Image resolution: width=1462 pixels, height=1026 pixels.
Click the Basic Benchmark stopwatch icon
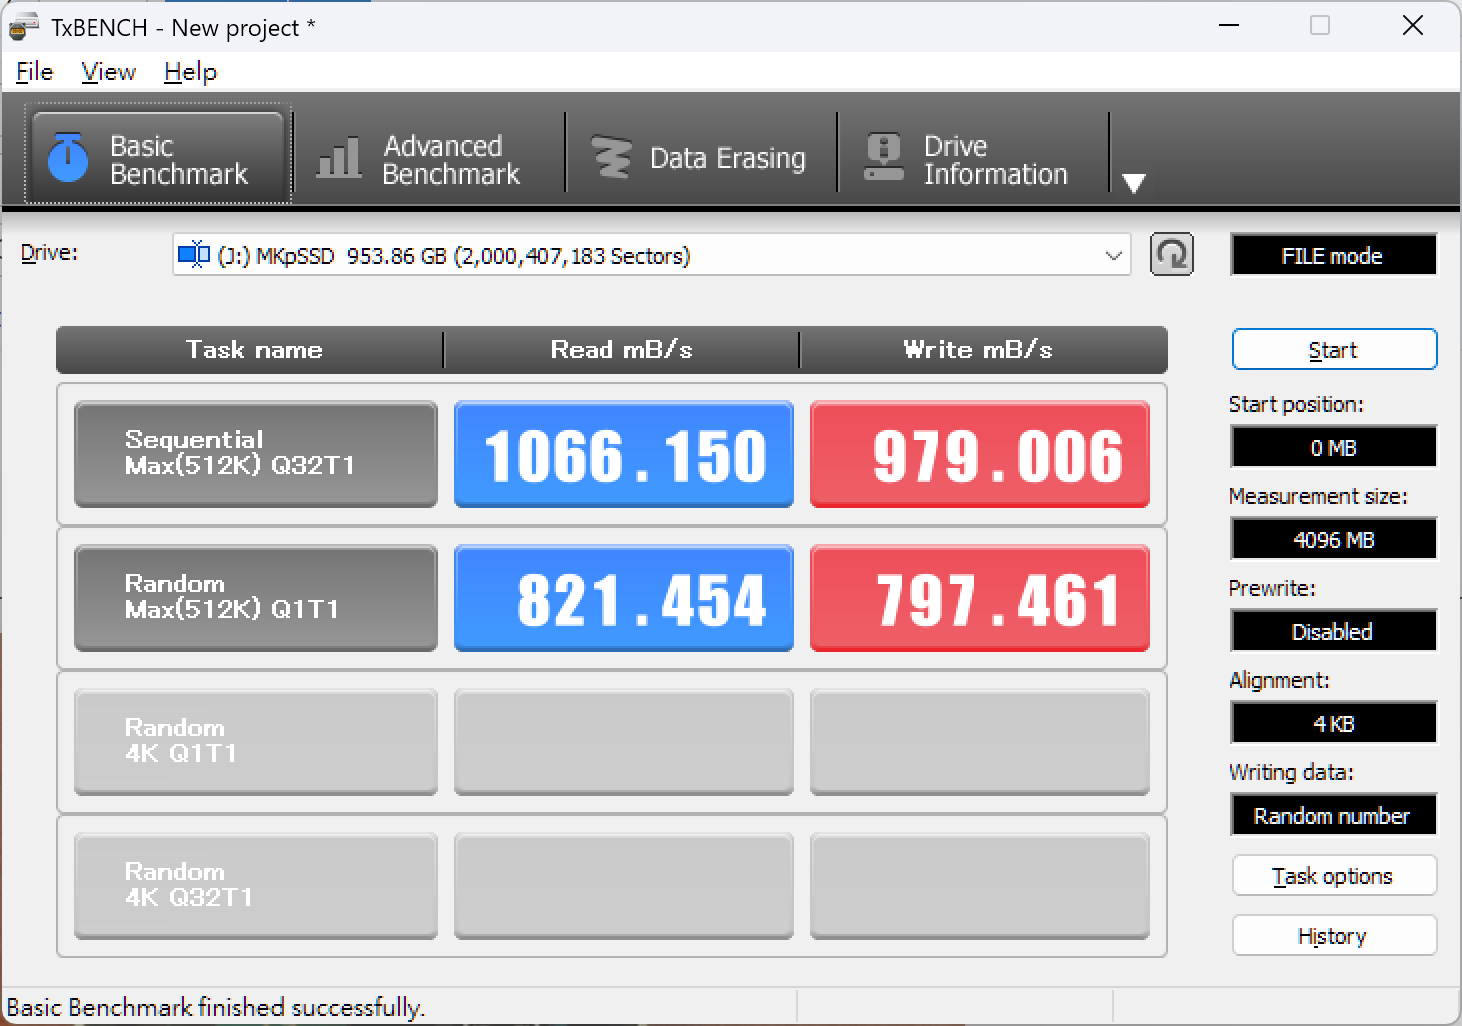(x=68, y=158)
